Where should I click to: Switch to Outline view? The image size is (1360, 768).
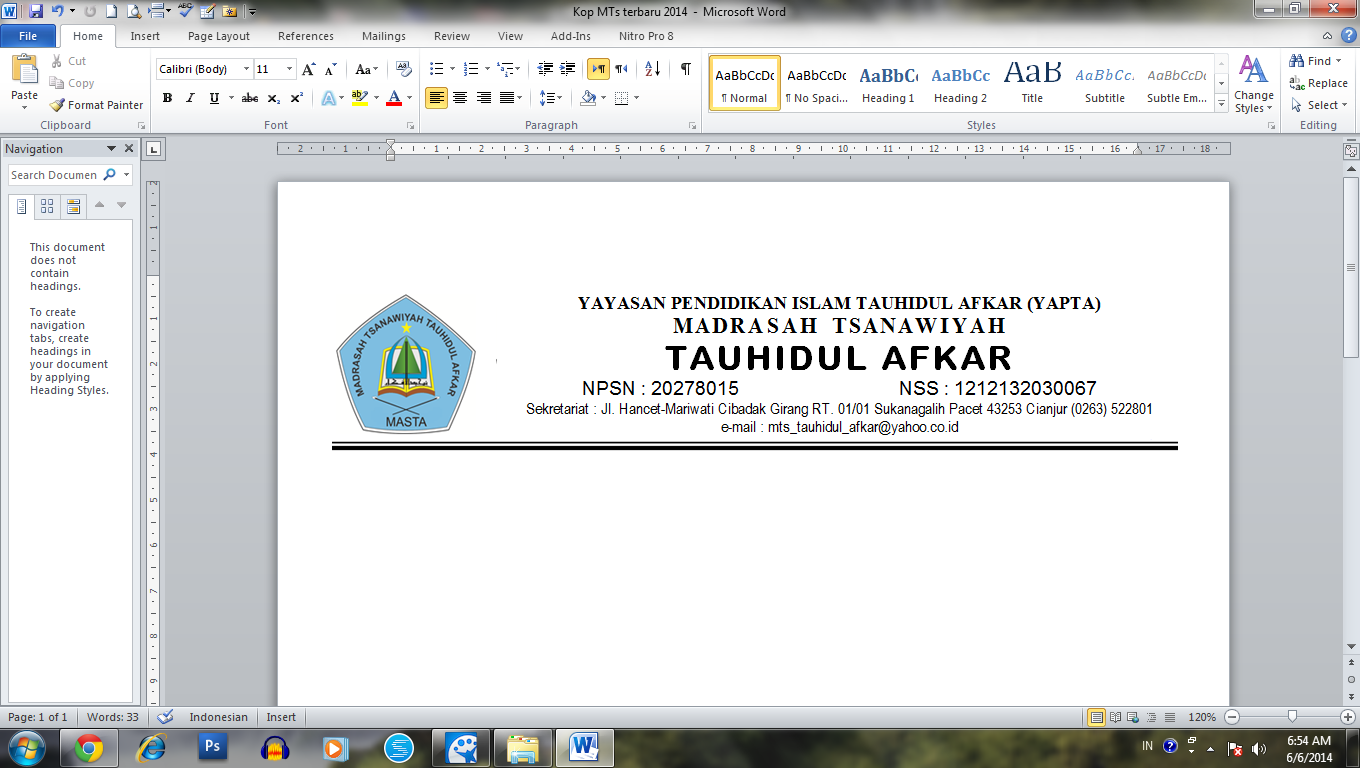pos(1152,717)
